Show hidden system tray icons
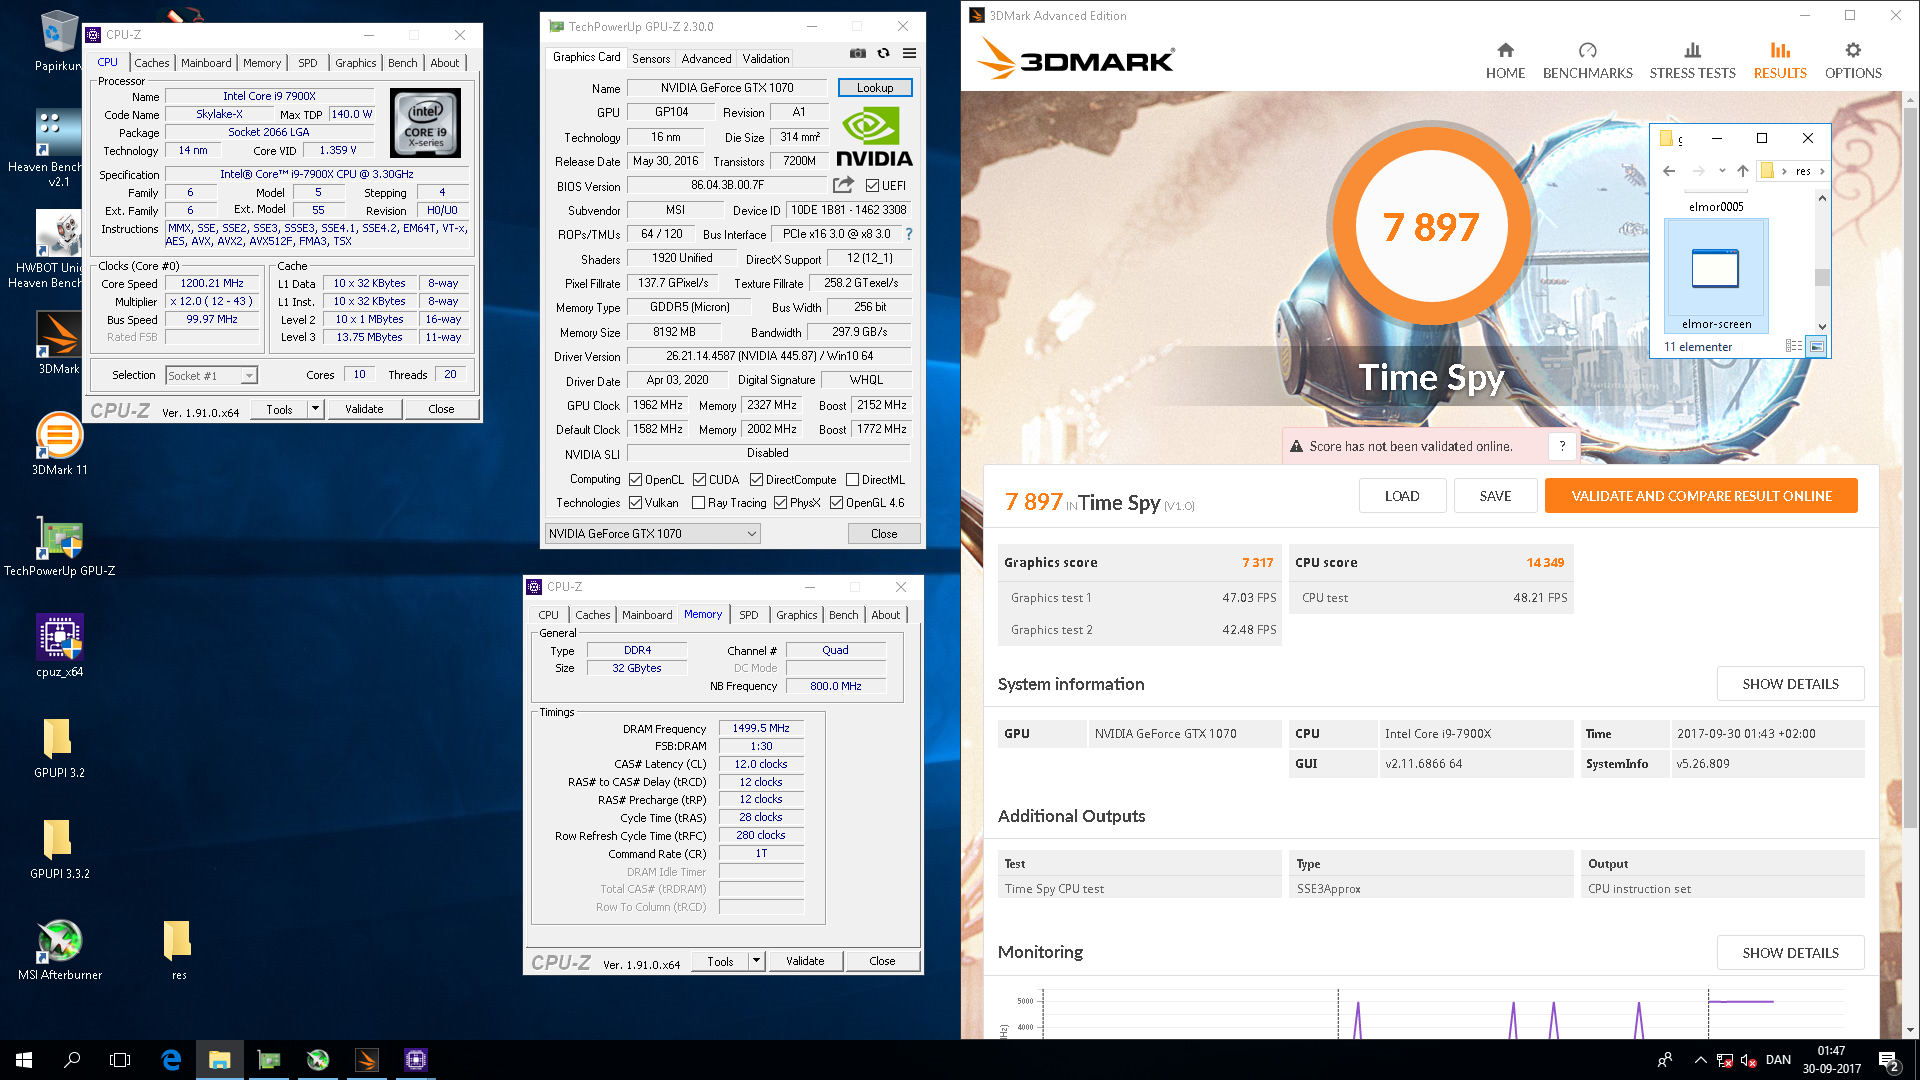 pyautogui.click(x=1700, y=1060)
